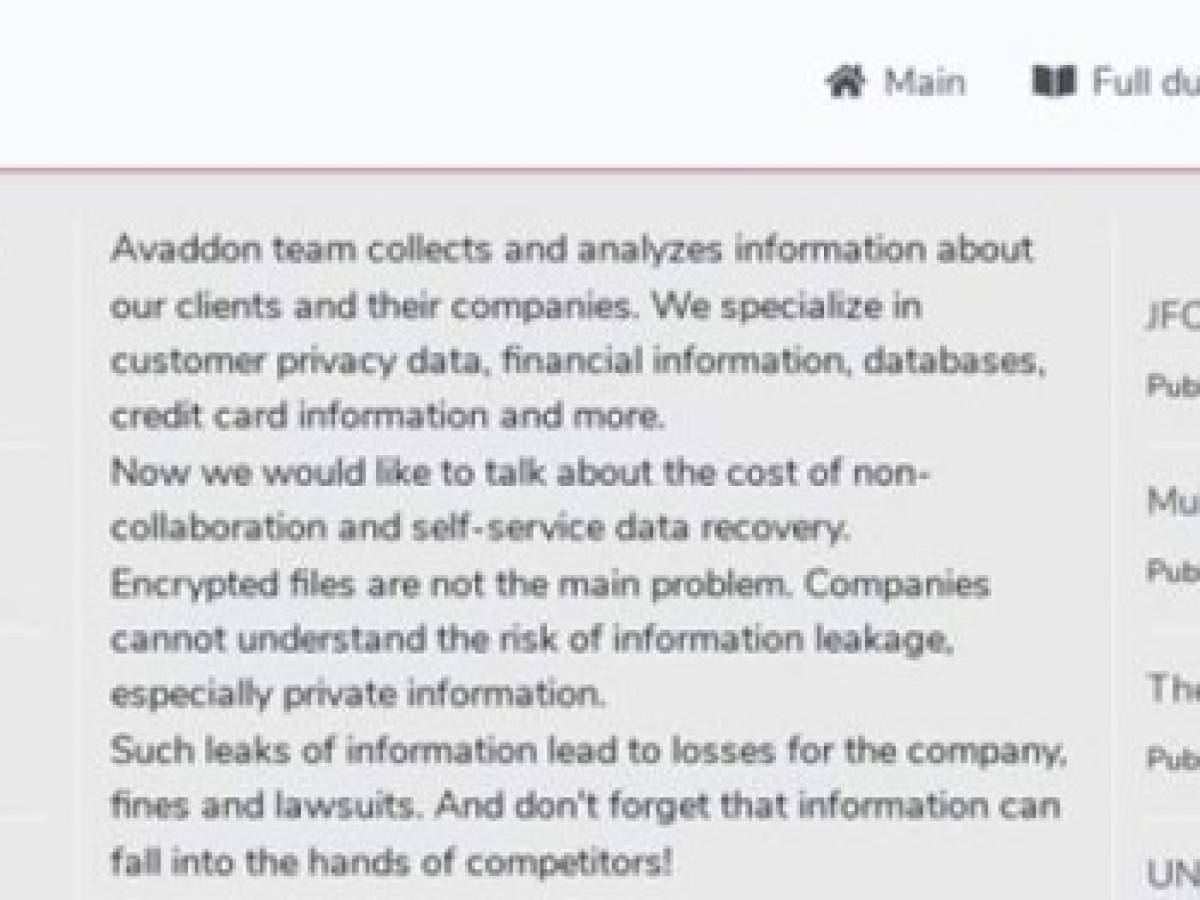Click the Published label under Mu entry
This screenshot has height=900, width=1200.
tap(1172, 571)
